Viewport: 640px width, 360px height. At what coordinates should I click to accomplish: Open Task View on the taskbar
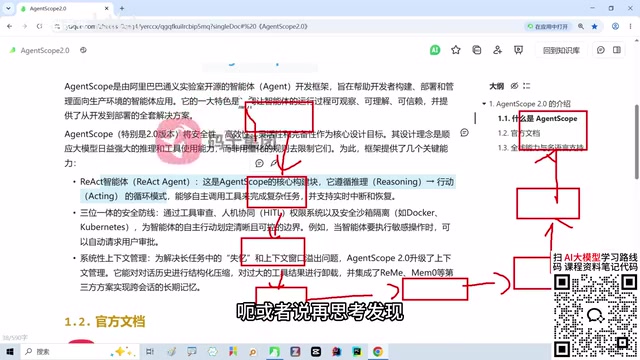[150, 351]
